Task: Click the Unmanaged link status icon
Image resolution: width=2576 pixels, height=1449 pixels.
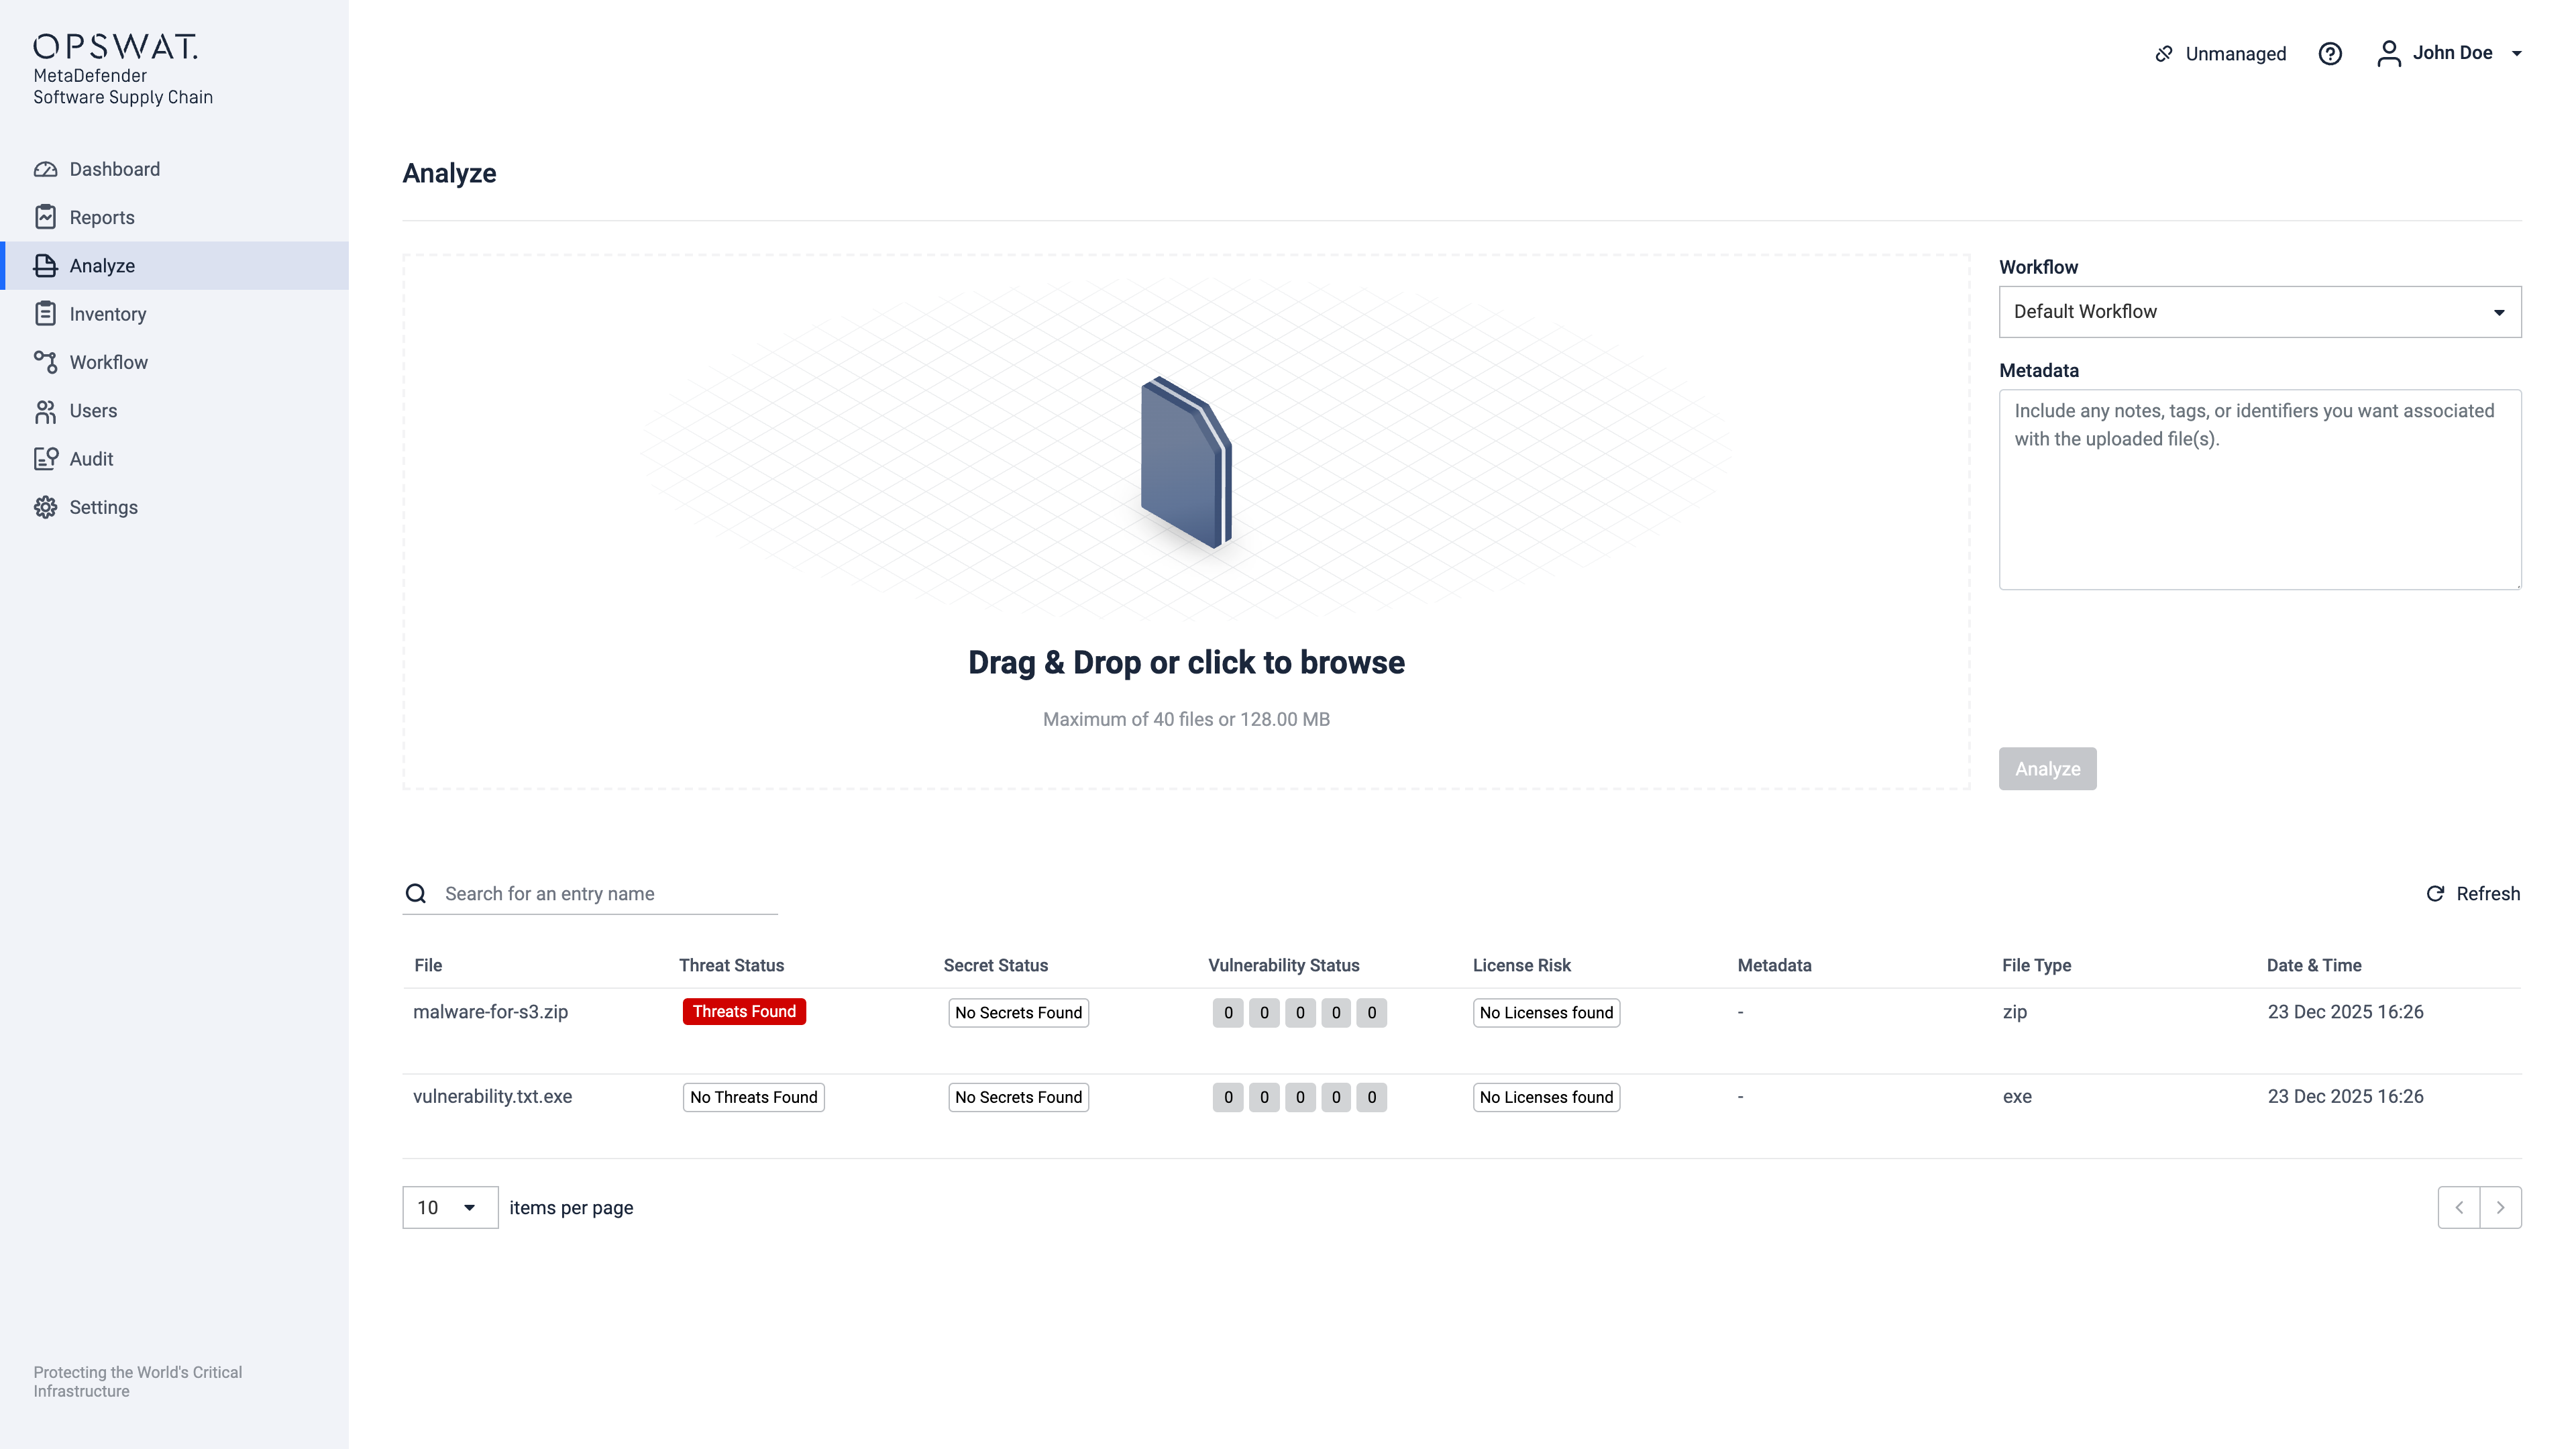Action: tap(2164, 54)
